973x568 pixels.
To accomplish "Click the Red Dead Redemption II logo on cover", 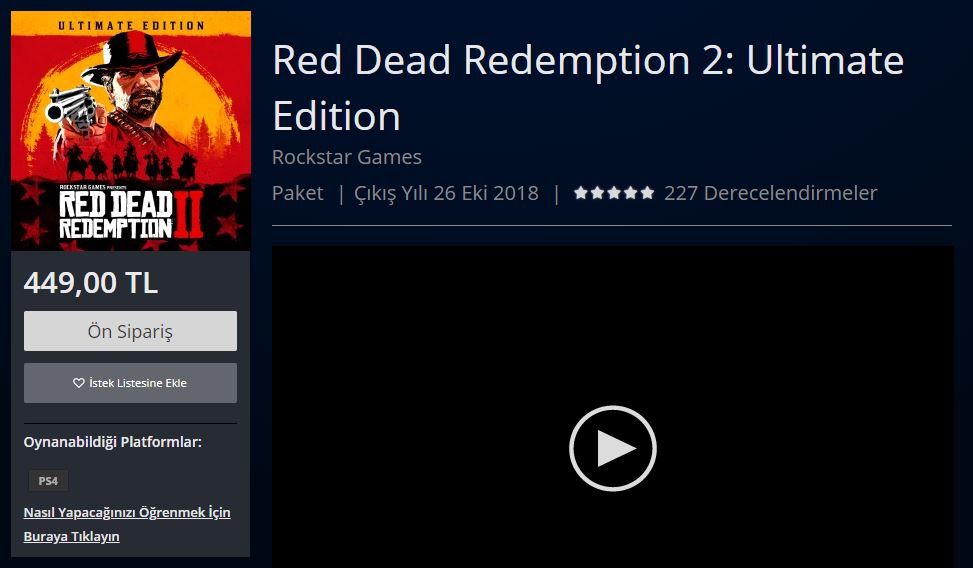I will click(131, 212).
